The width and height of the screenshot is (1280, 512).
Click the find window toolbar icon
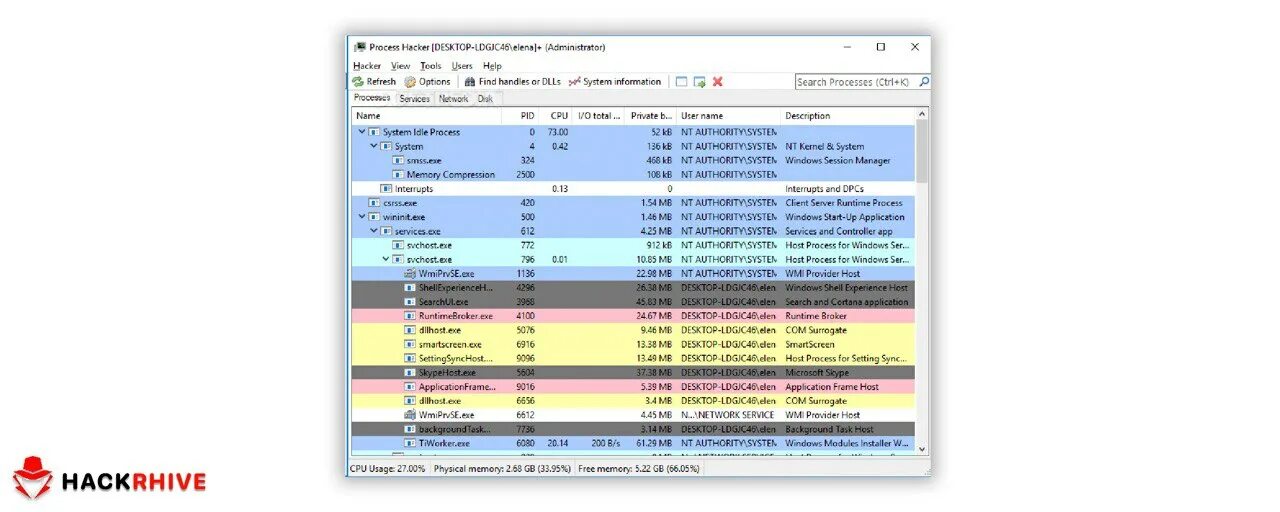point(681,82)
